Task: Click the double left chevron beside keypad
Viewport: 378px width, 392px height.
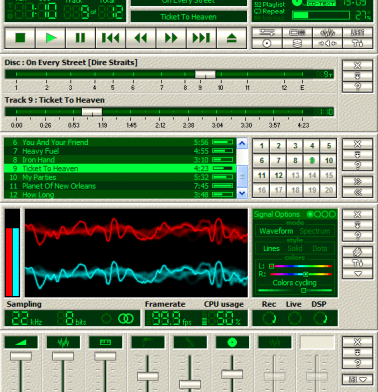Action: pos(357,192)
